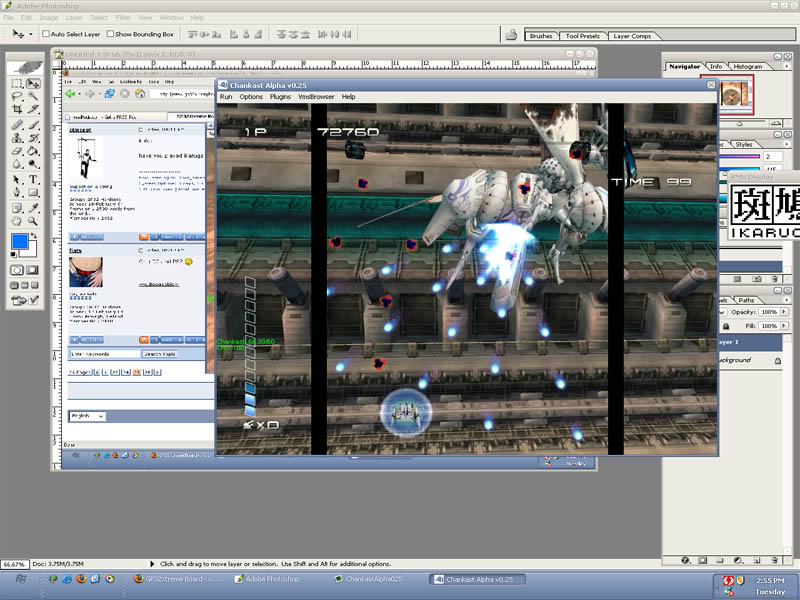Image resolution: width=800 pixels, height=600 pixels.
Task: Open the Opacity dropdown arrow
Action: point(783,313)
